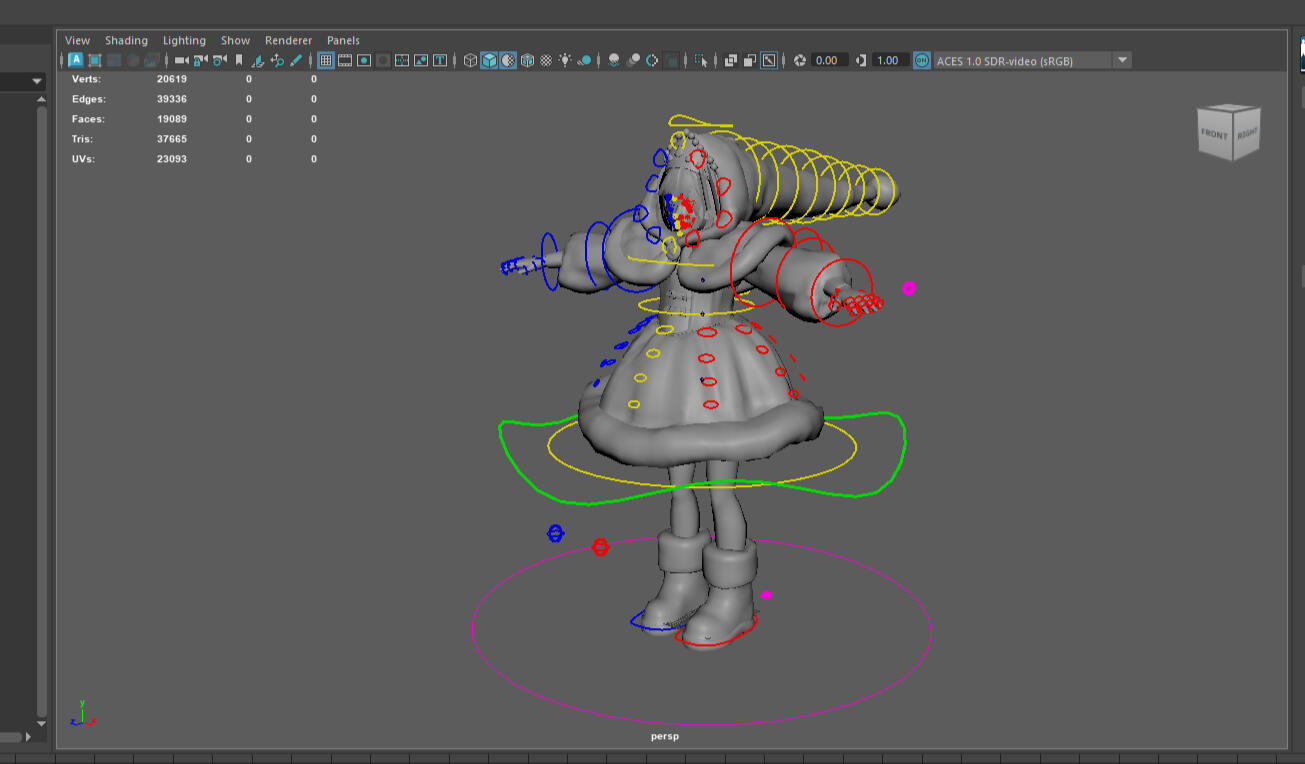The width and height of the screenshot is (1305, 764).
Task: Click the FRONT face of the View Cube
Action: [x=1214, y=135]
